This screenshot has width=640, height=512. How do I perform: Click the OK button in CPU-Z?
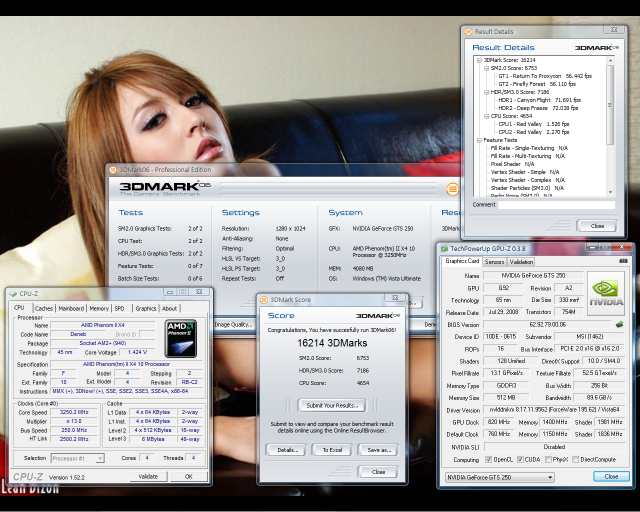(189, 476)
